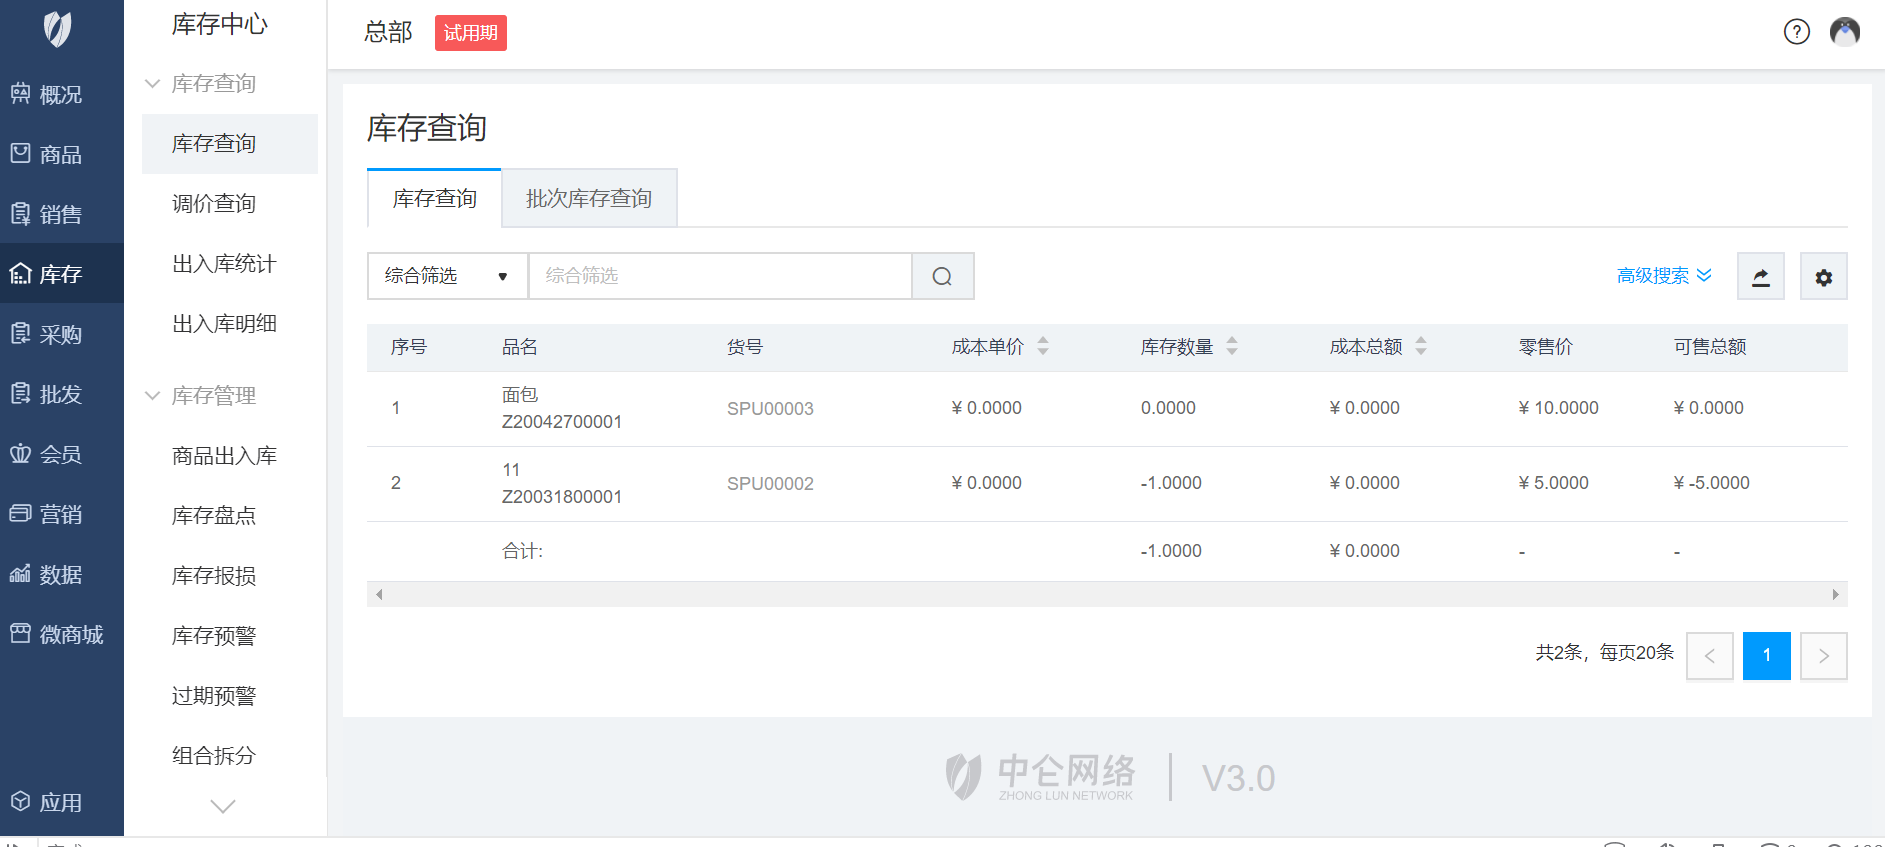Open the 综合筛选 dropdown
This screenshot has height=847, width=1885.
pos(447,276)
